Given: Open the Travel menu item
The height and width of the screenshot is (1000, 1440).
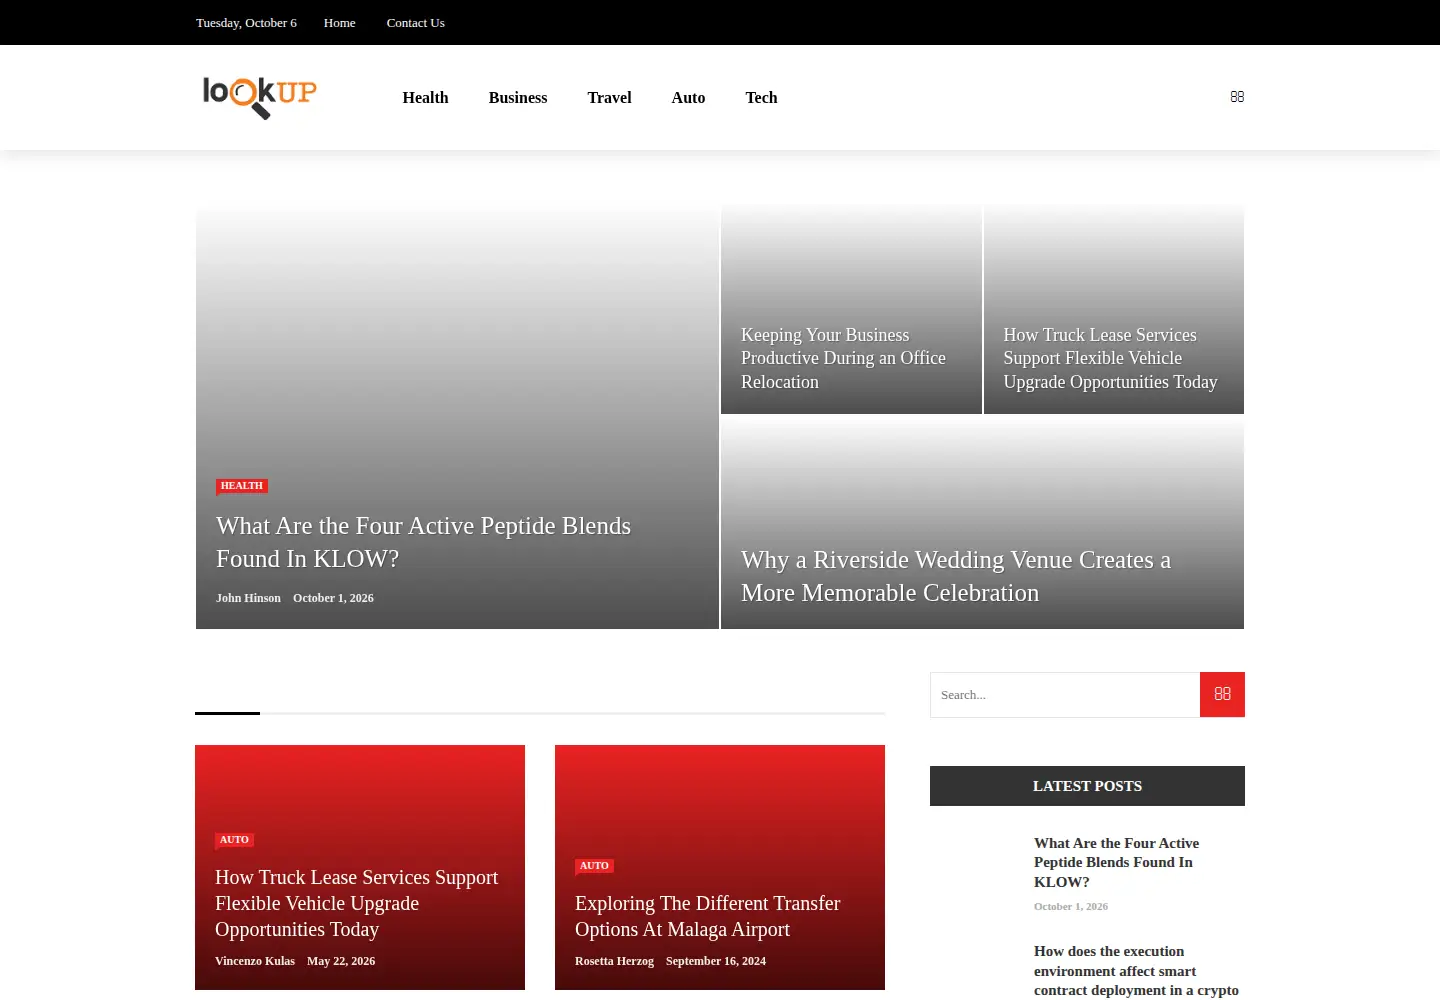Looking at the screenshot, I should [x=609, y=98].
